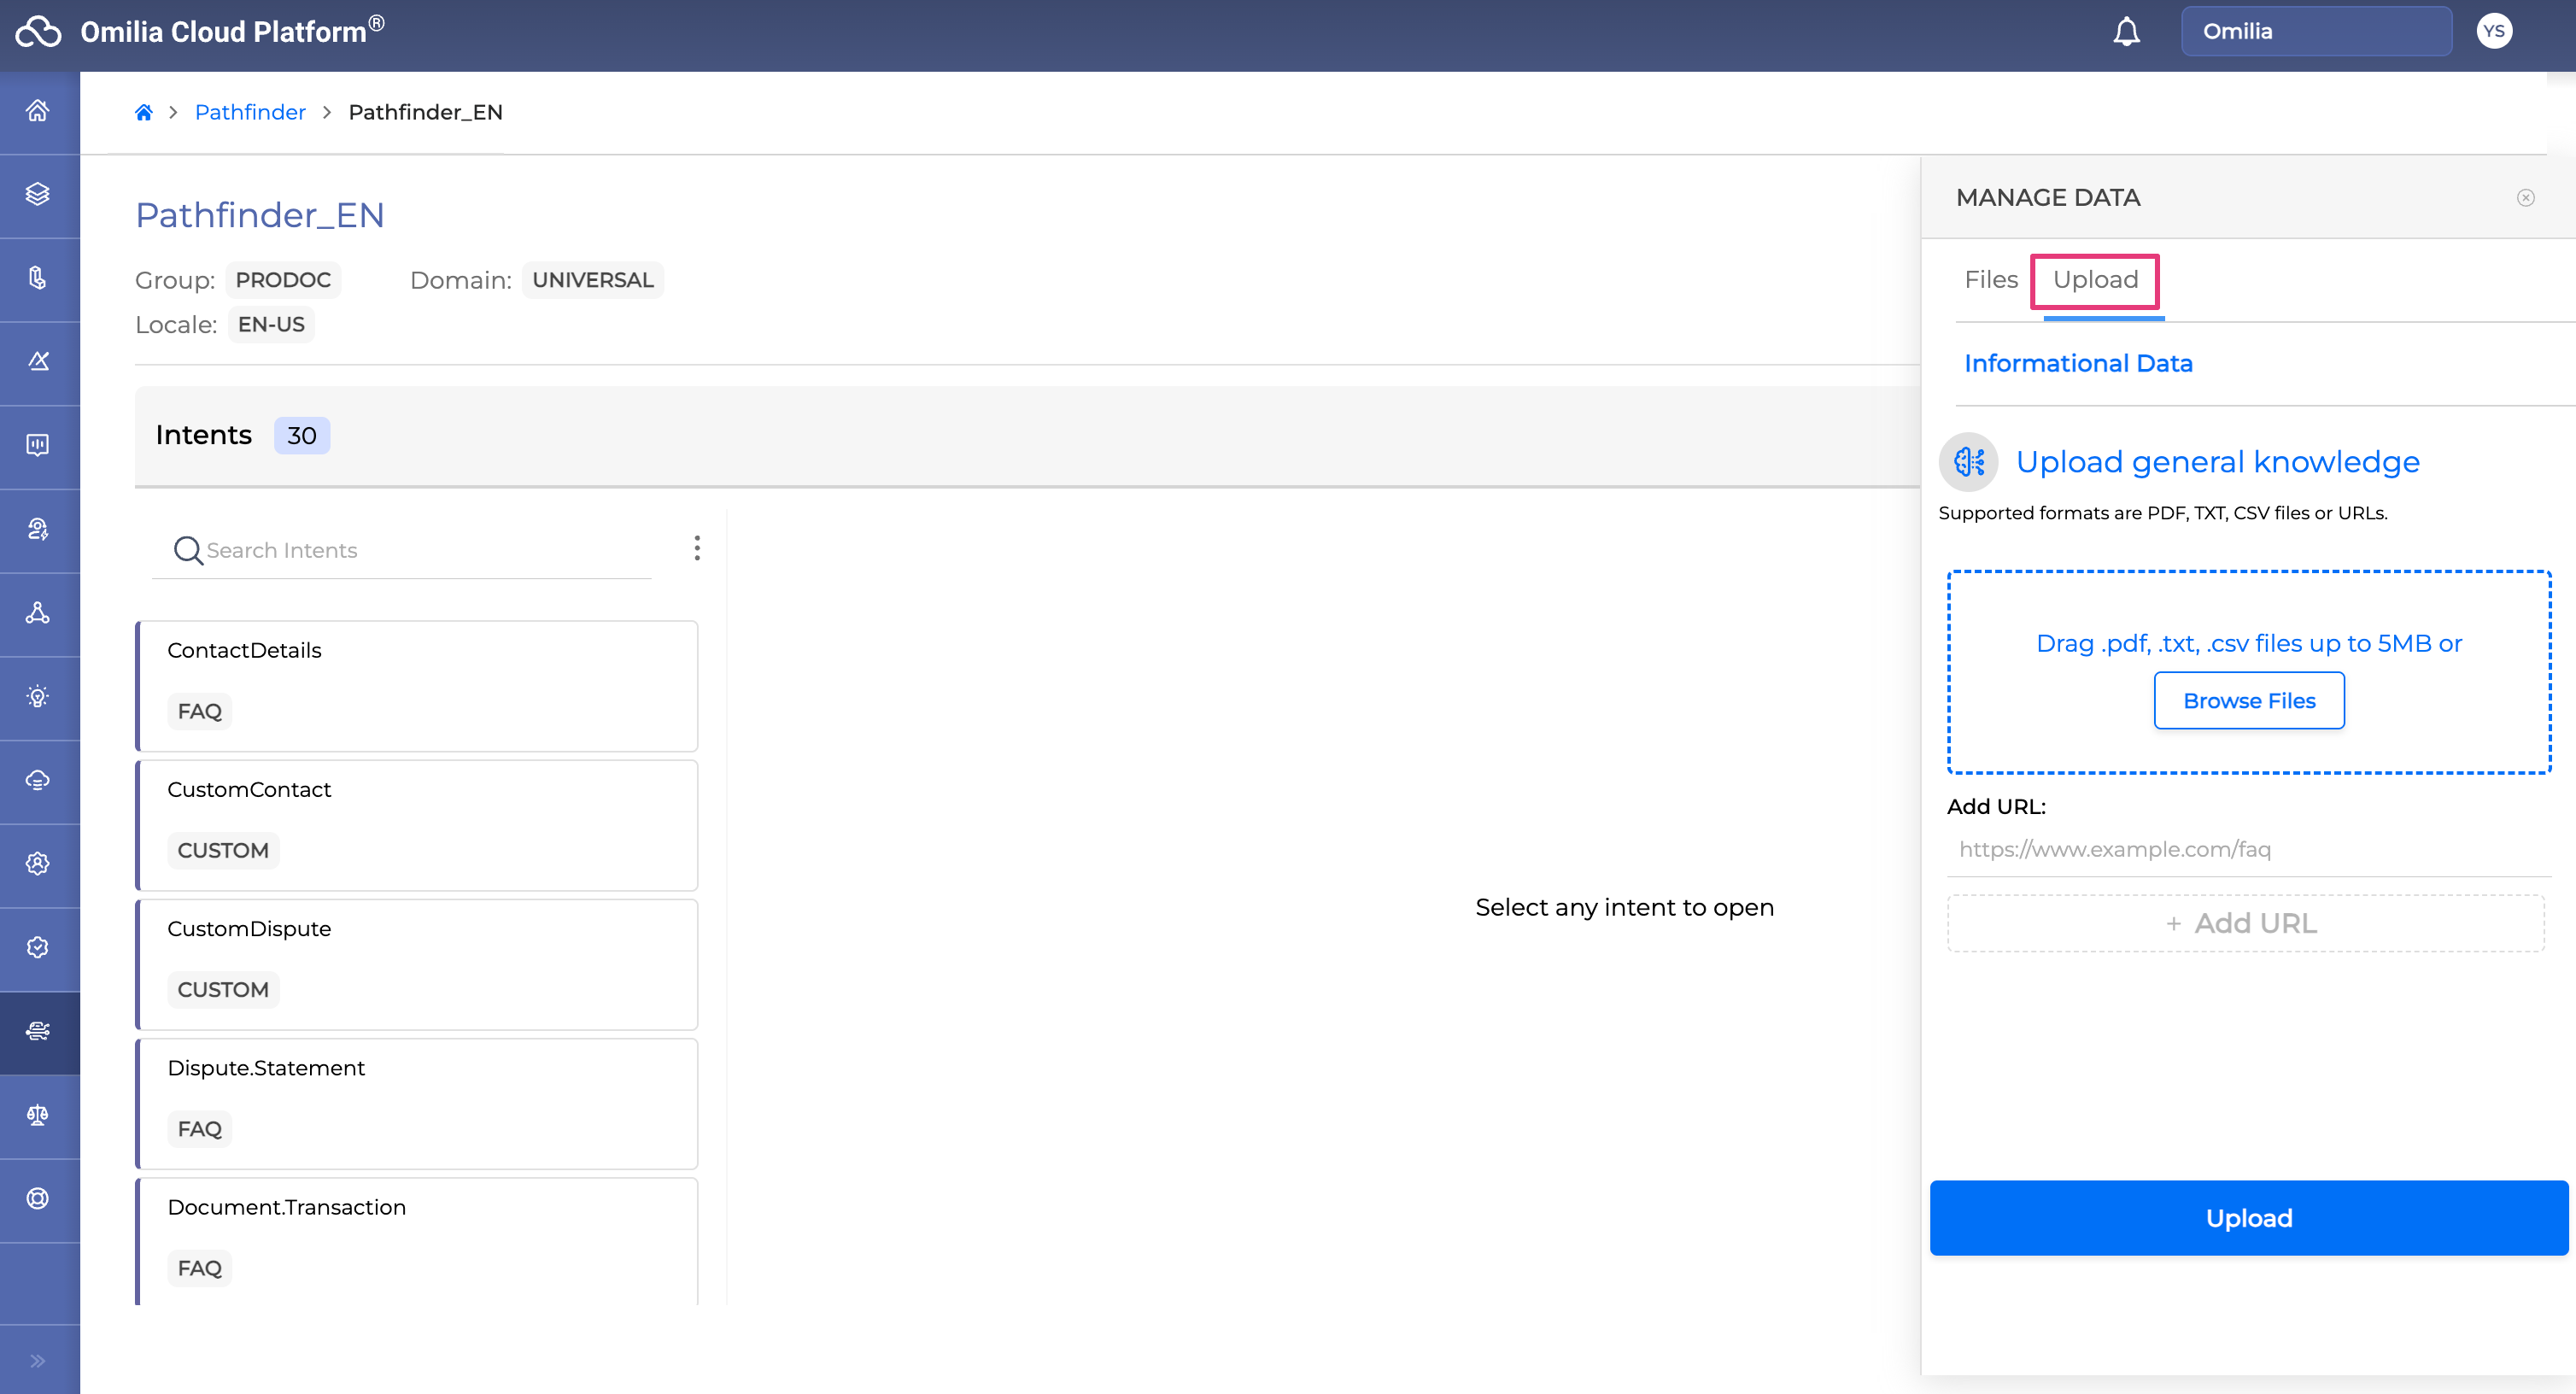The image size is (2576, 1394).
Task: Click the Pathfinder breadcrumb link
Action: (250, 112)
